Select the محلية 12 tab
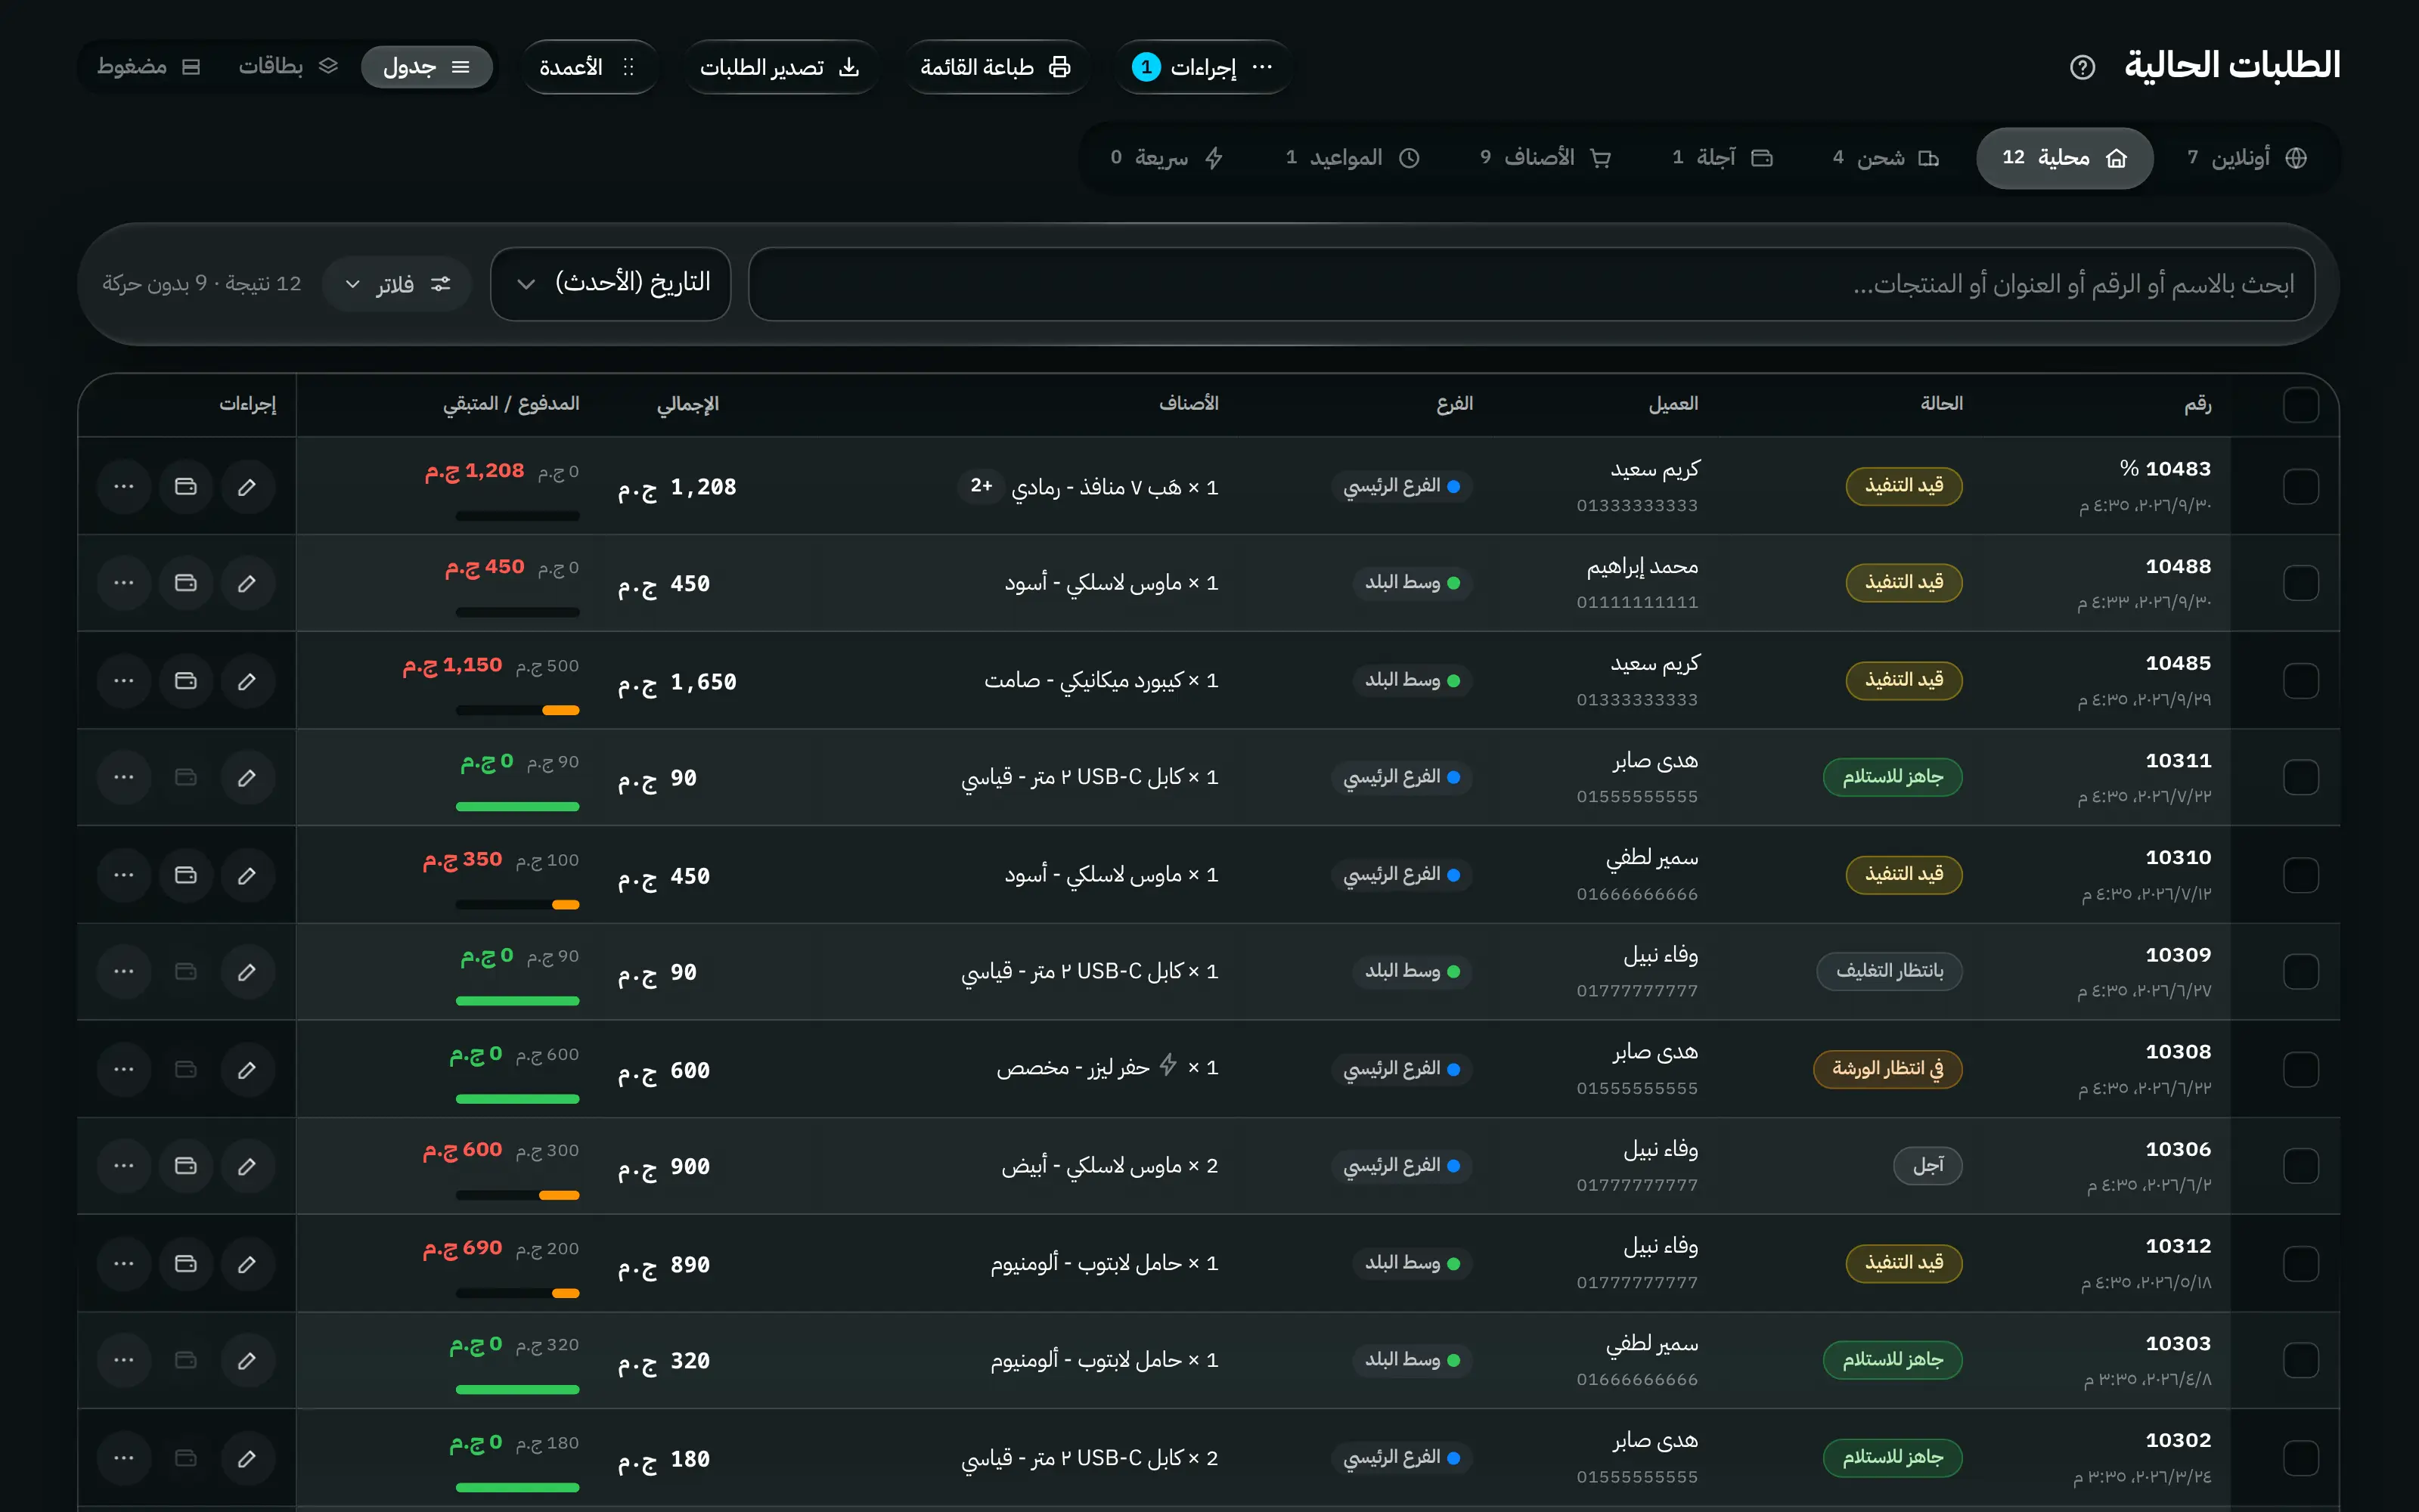Screen dimensions: 2419x1512 click(2064, 158)
